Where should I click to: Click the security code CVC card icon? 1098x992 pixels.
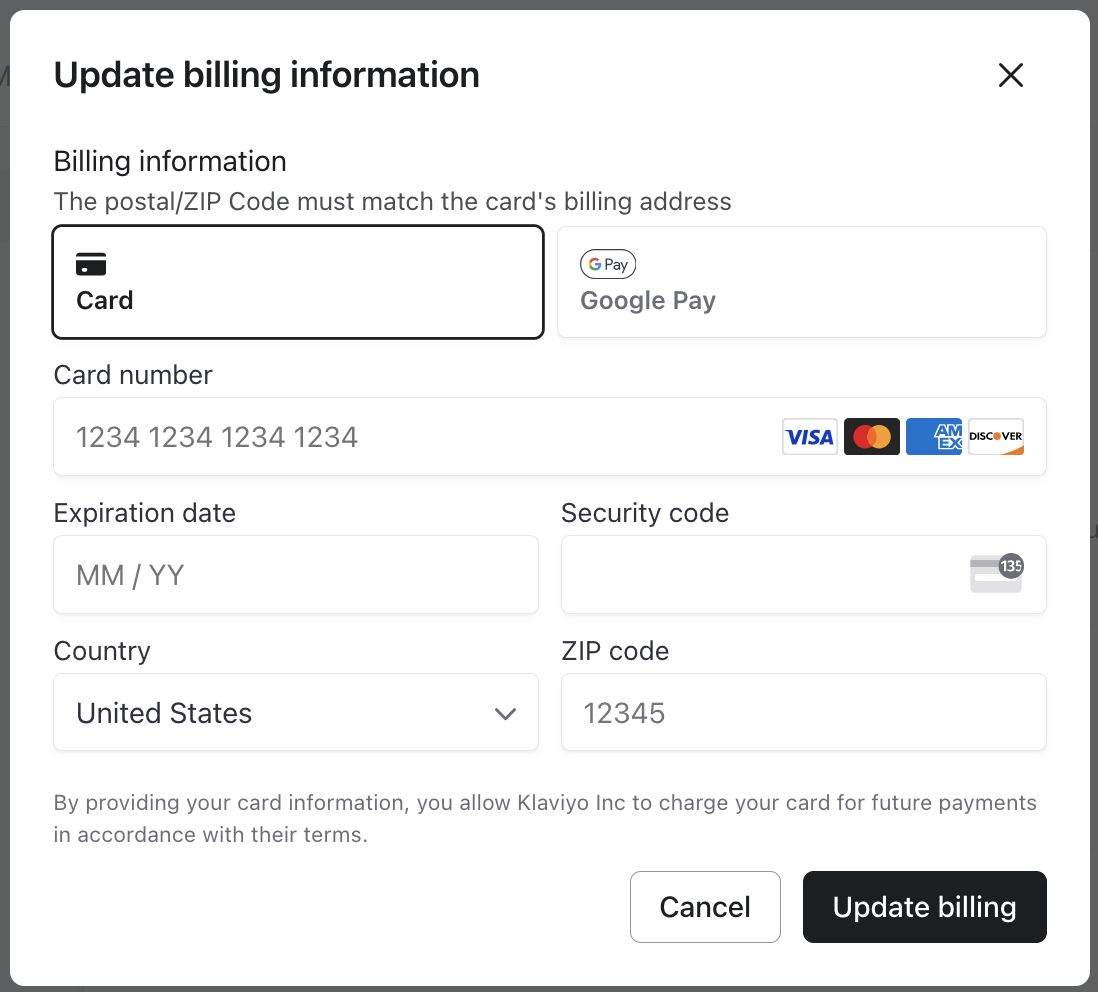tap(996, 573)
